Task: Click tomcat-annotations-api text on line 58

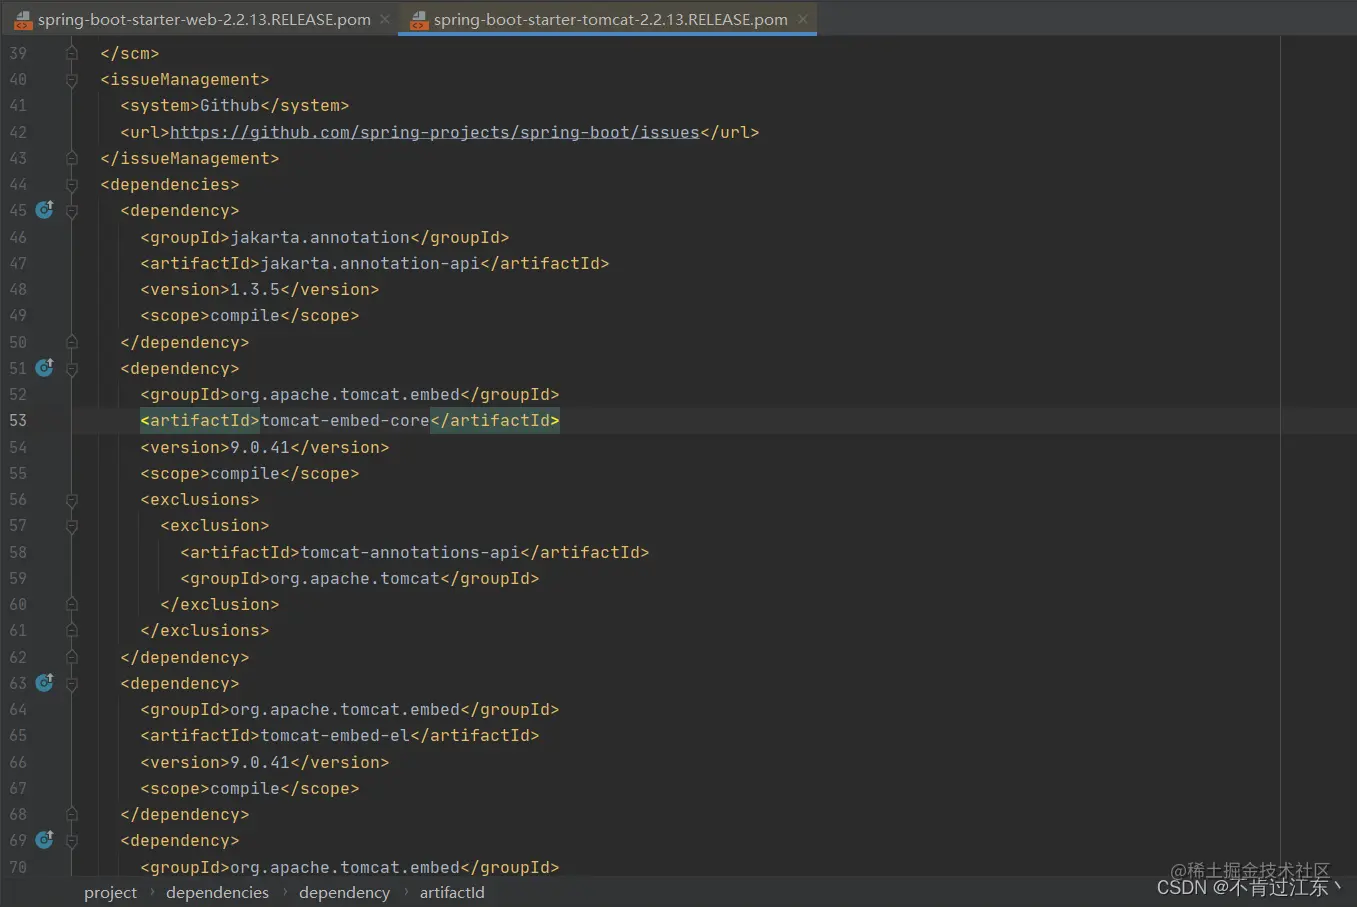Action: click(x=410, y=552)
